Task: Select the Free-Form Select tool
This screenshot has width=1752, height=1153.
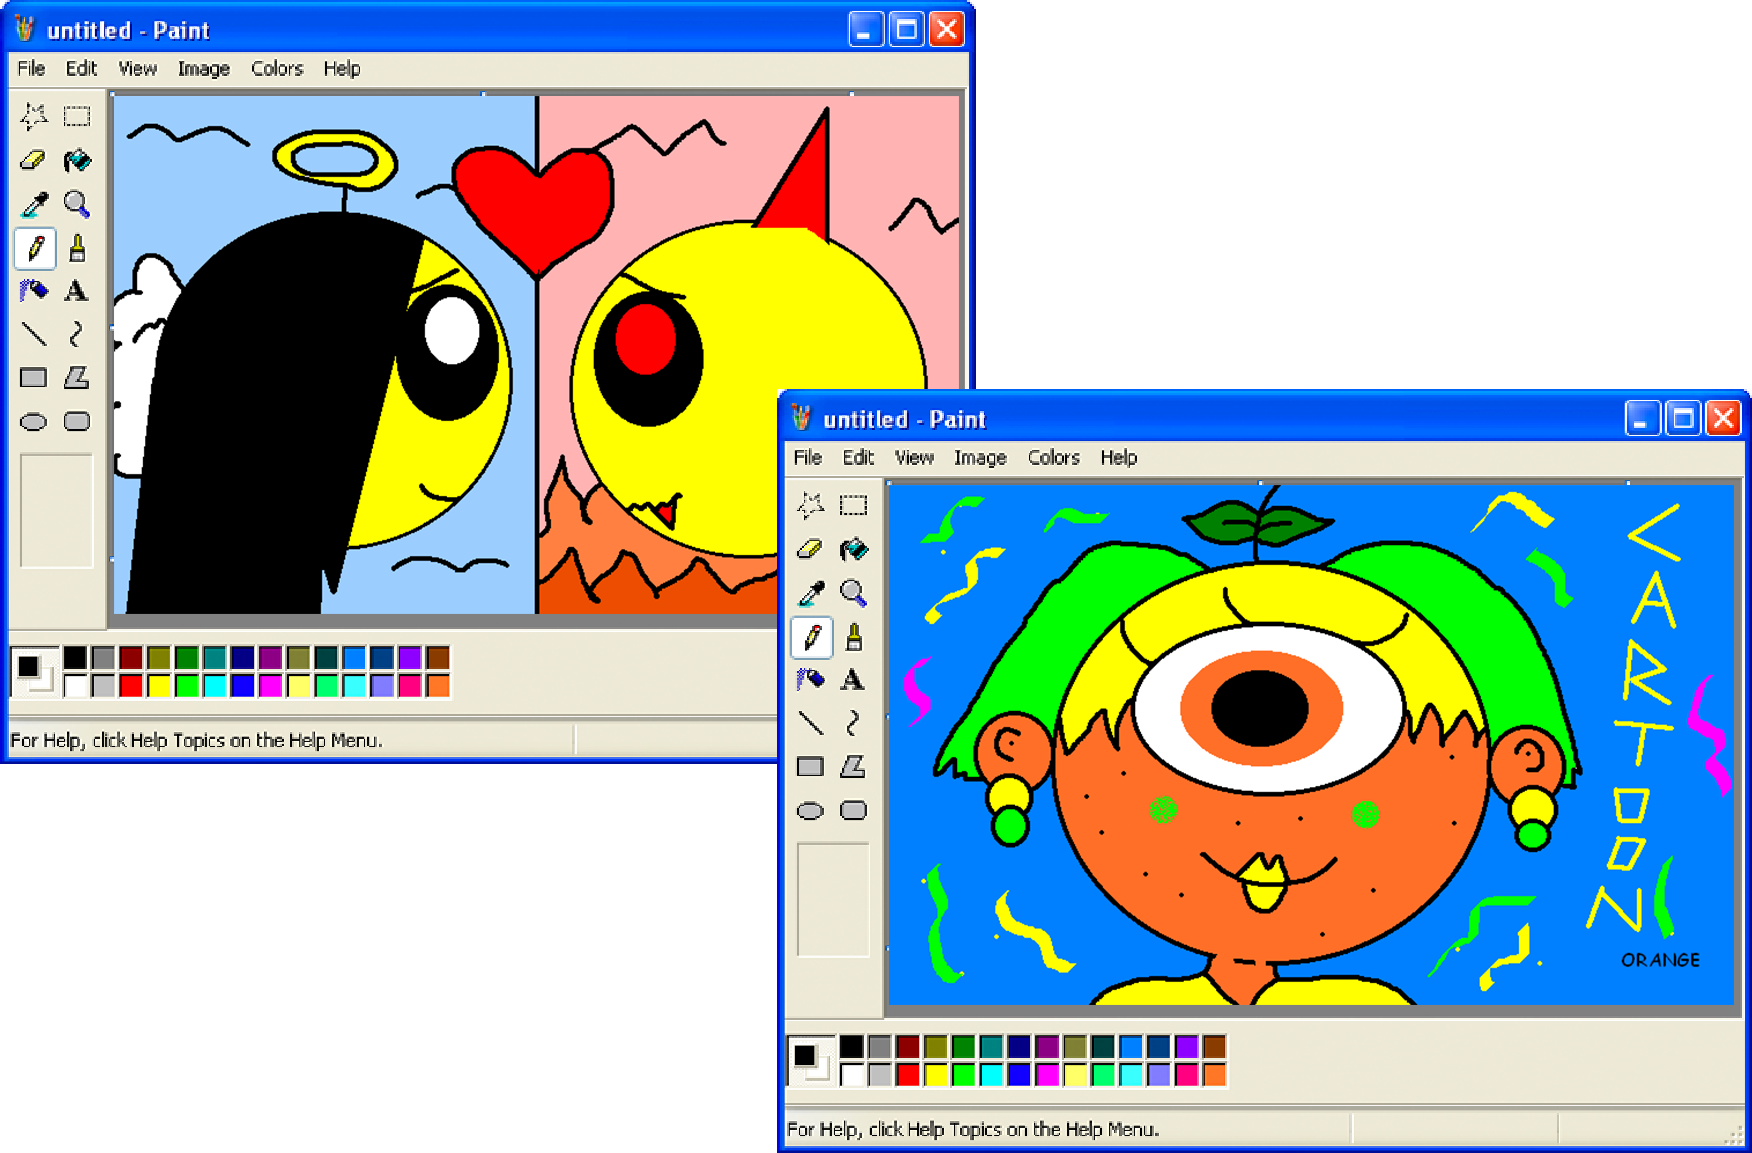Action: tap(811, 506)
